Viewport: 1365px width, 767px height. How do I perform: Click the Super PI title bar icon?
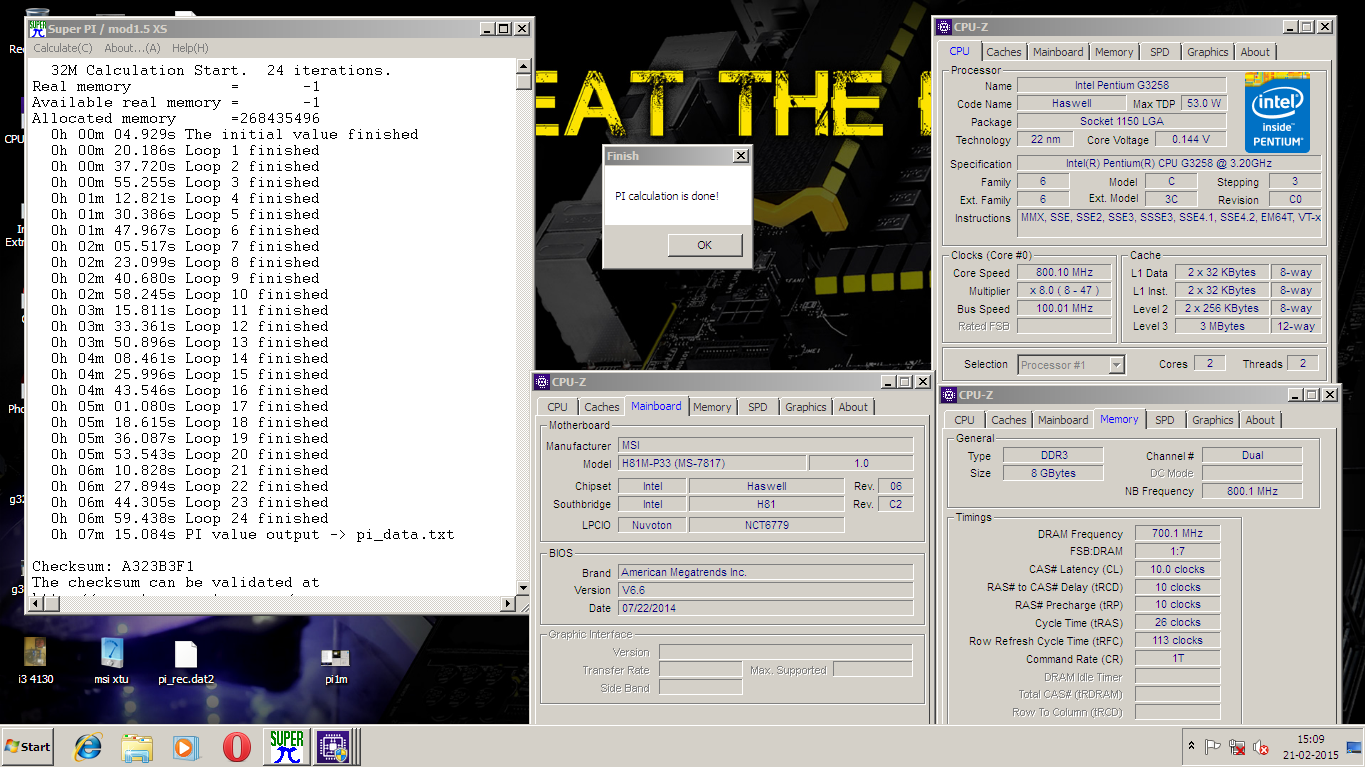[38, 29]
